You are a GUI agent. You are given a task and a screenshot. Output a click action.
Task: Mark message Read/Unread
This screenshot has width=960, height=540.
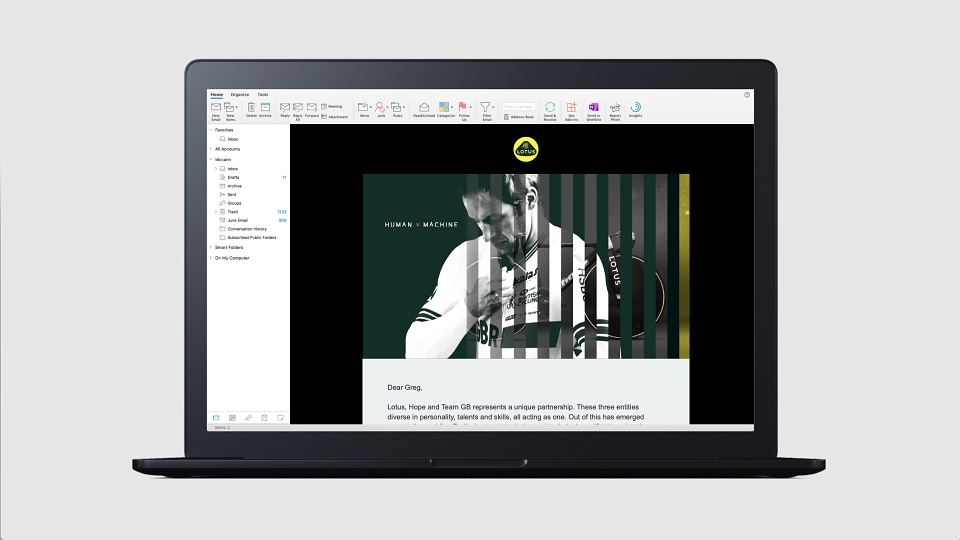424,110
